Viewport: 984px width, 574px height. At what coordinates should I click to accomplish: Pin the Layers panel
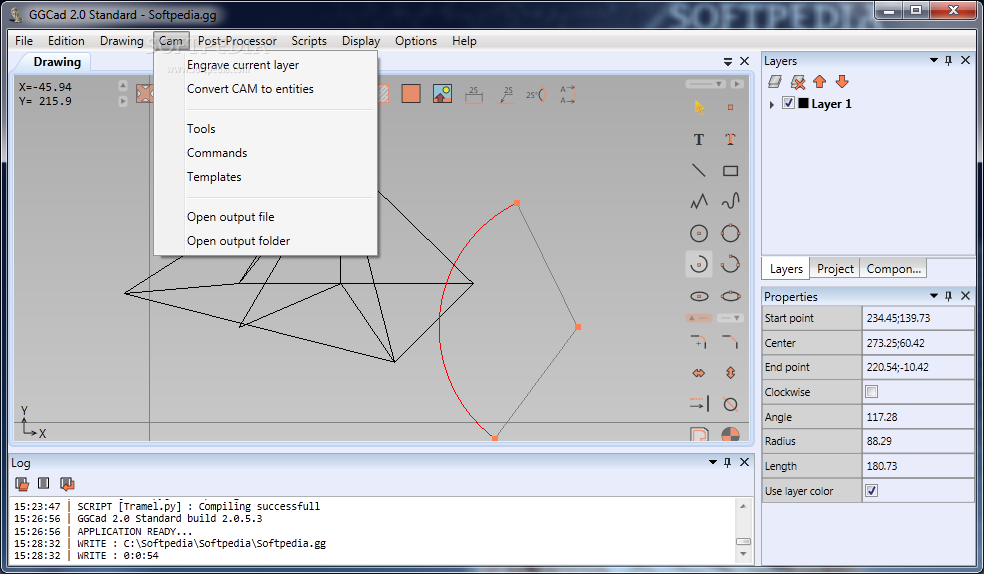point(948,60)
